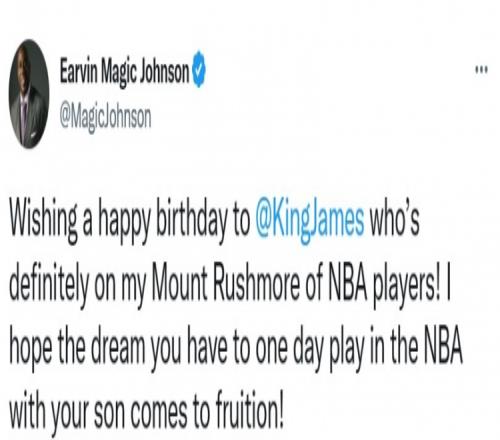Viewport: 500px width, 440px height.
Task: Click the word "Wishing" in the tweet
Action: pos(44,220)
